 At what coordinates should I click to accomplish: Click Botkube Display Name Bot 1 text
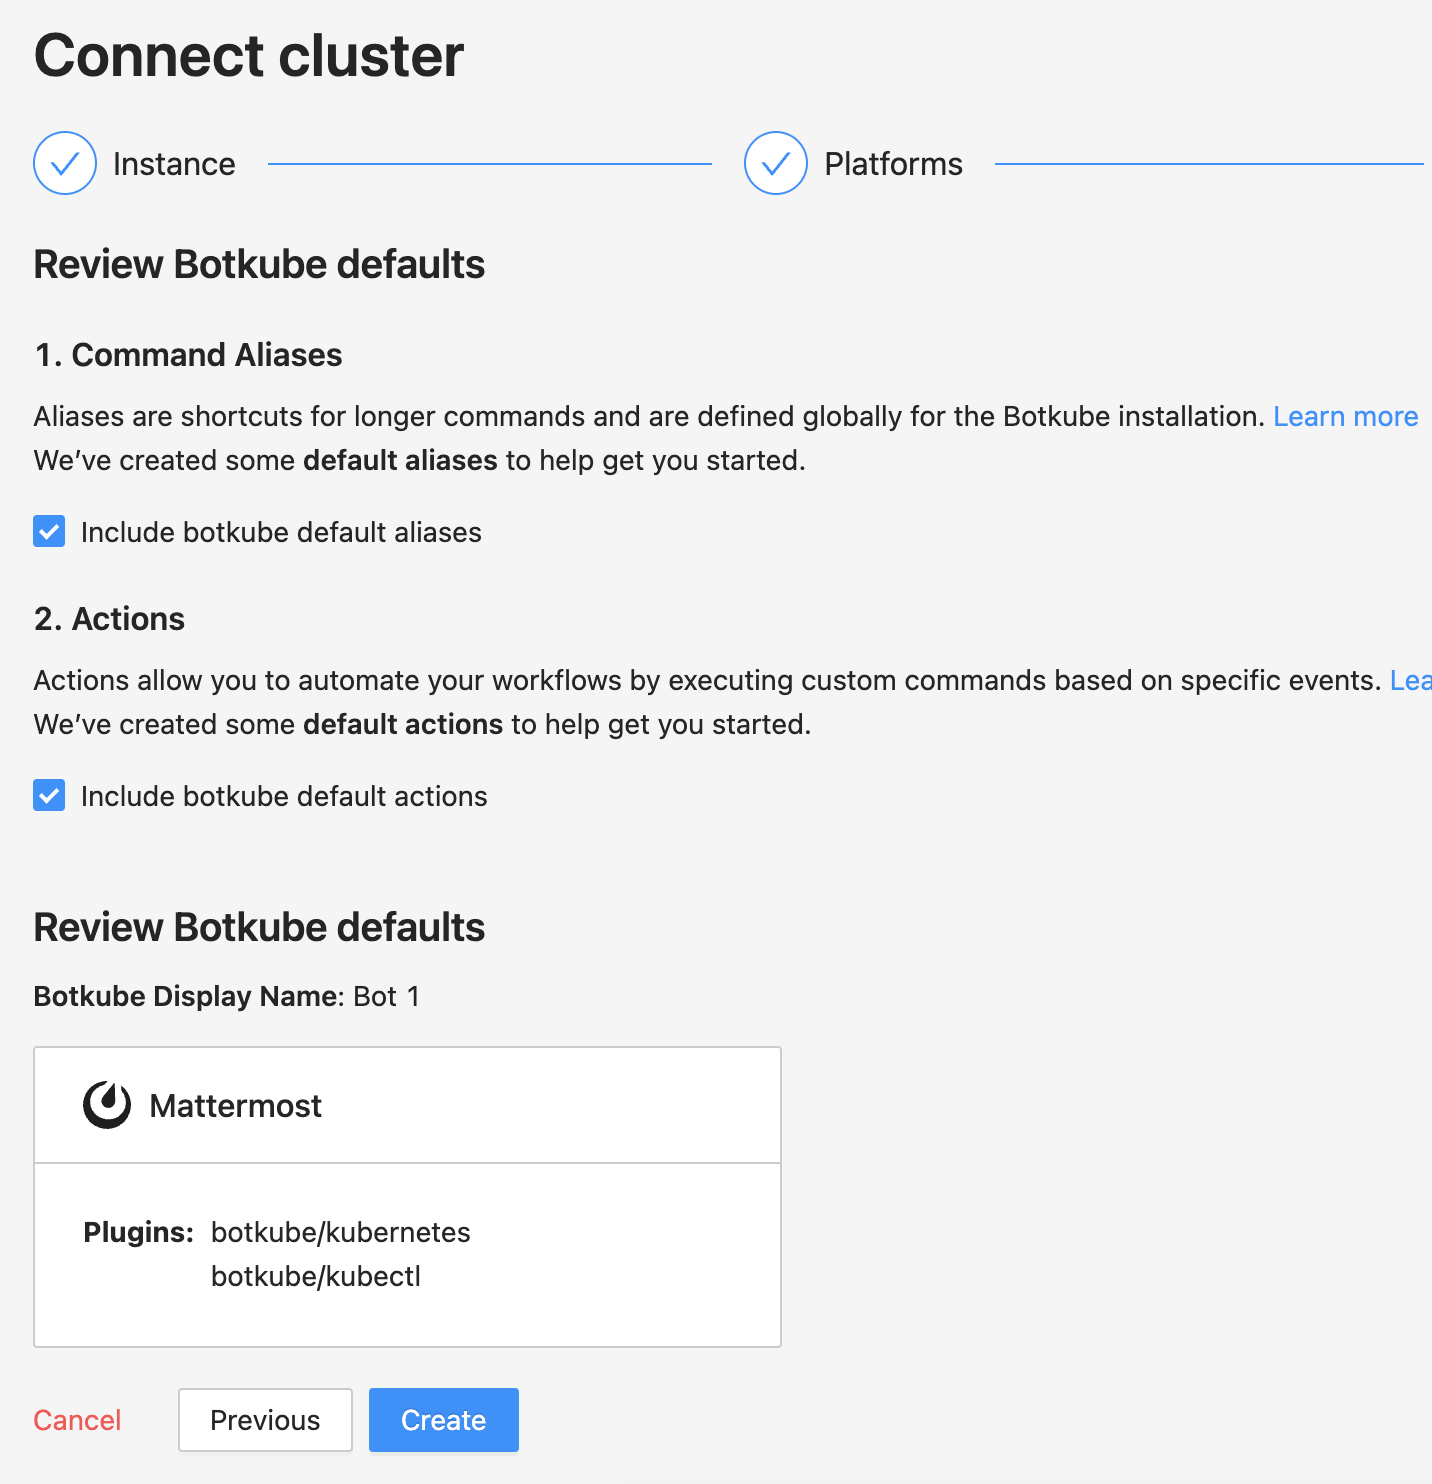(227, 996)
